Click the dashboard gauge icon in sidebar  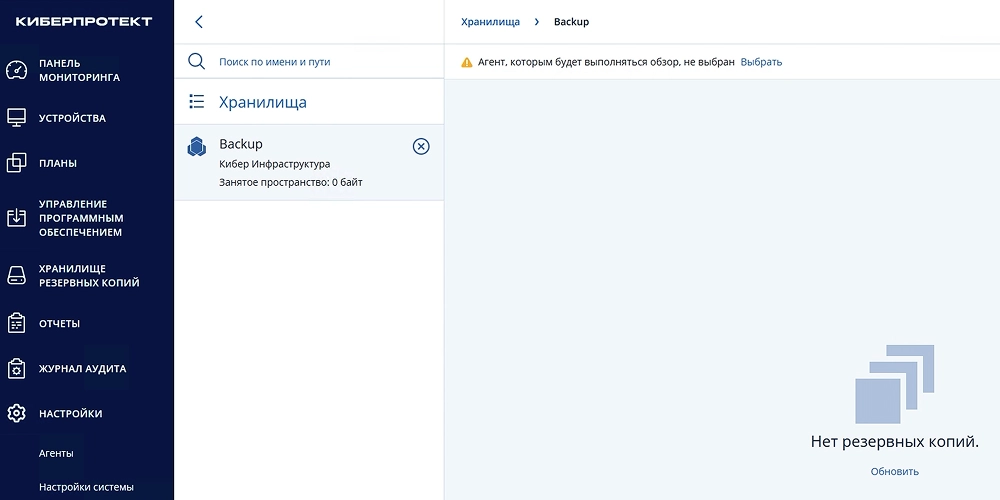click(16, 70)
